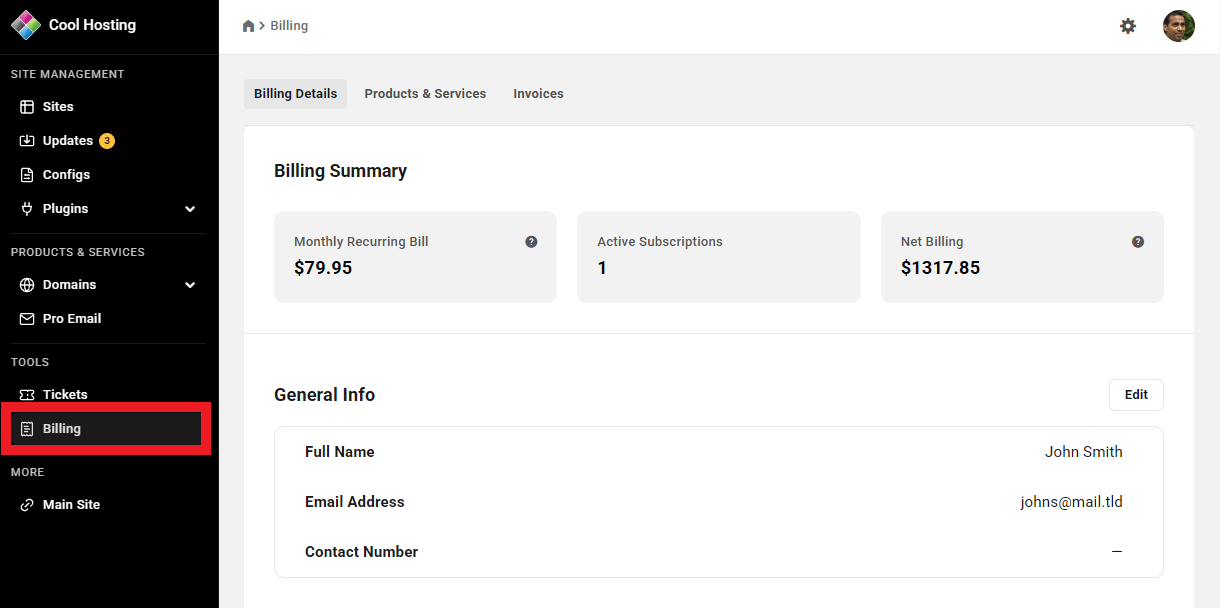The width and height of the screenshot is (1220, 608).
Task: Click help icon beside Net Billing
Action: point(1138,242)
